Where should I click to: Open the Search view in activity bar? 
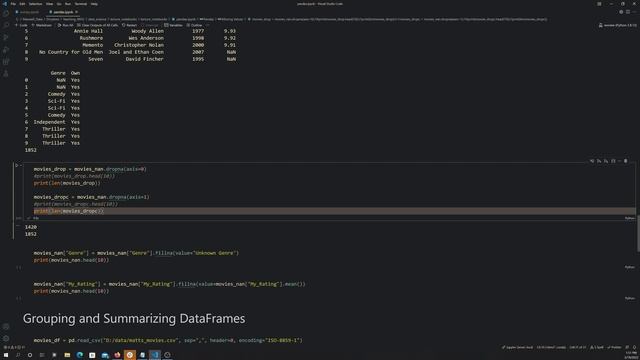click(x=6, y=25)
